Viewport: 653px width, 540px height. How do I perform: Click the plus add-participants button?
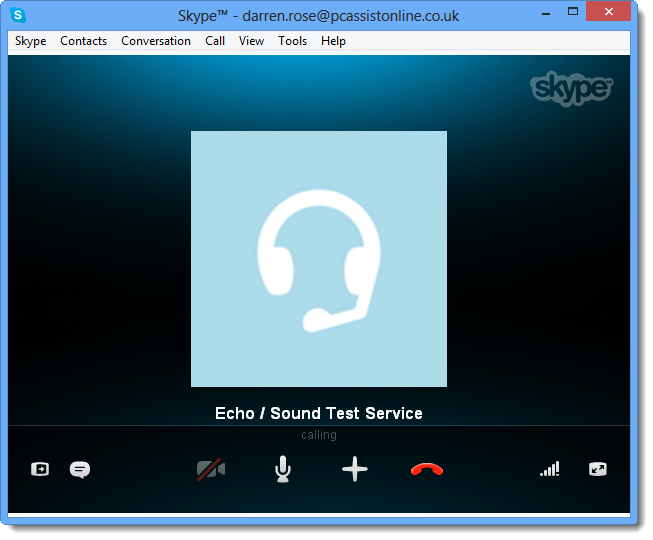click(355, 469)
